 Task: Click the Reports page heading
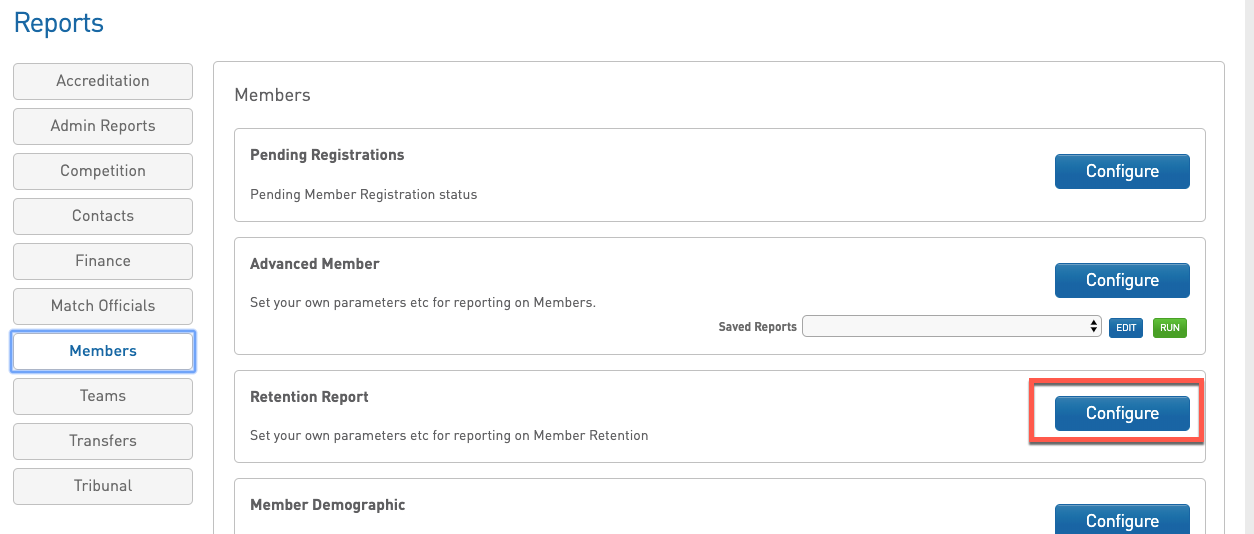pyautogui.click(x=59, y=23)
